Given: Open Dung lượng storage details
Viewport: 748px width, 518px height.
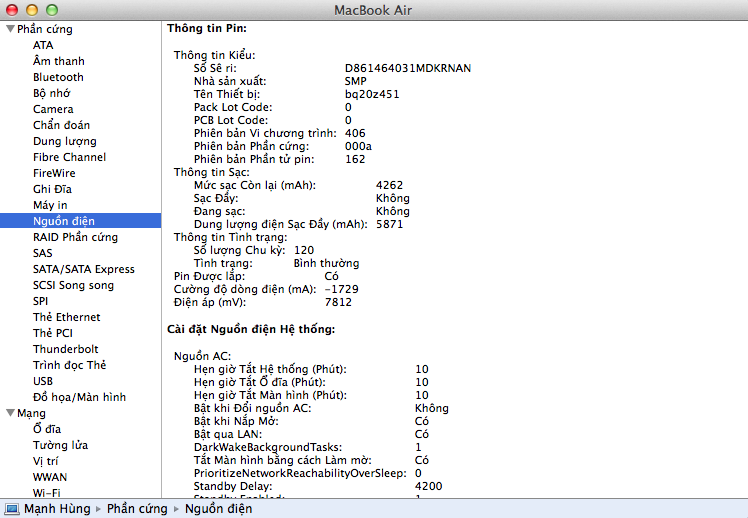Looking at the screenshot, I should point(64,141).
